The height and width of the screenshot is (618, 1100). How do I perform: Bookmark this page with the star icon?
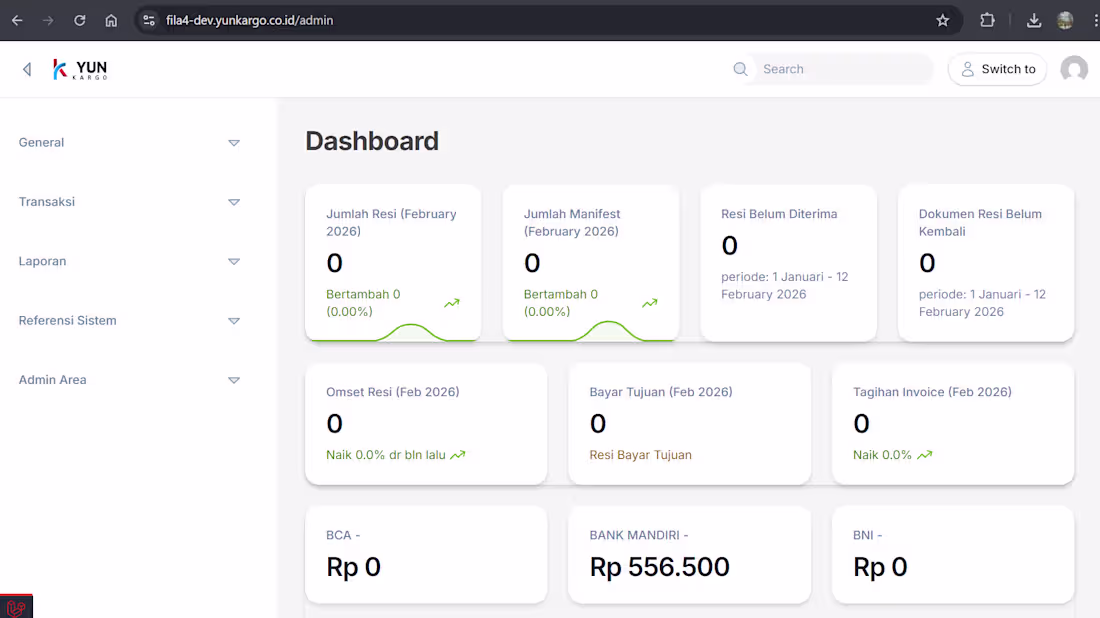pyautogui.click(x=942, y=20)
